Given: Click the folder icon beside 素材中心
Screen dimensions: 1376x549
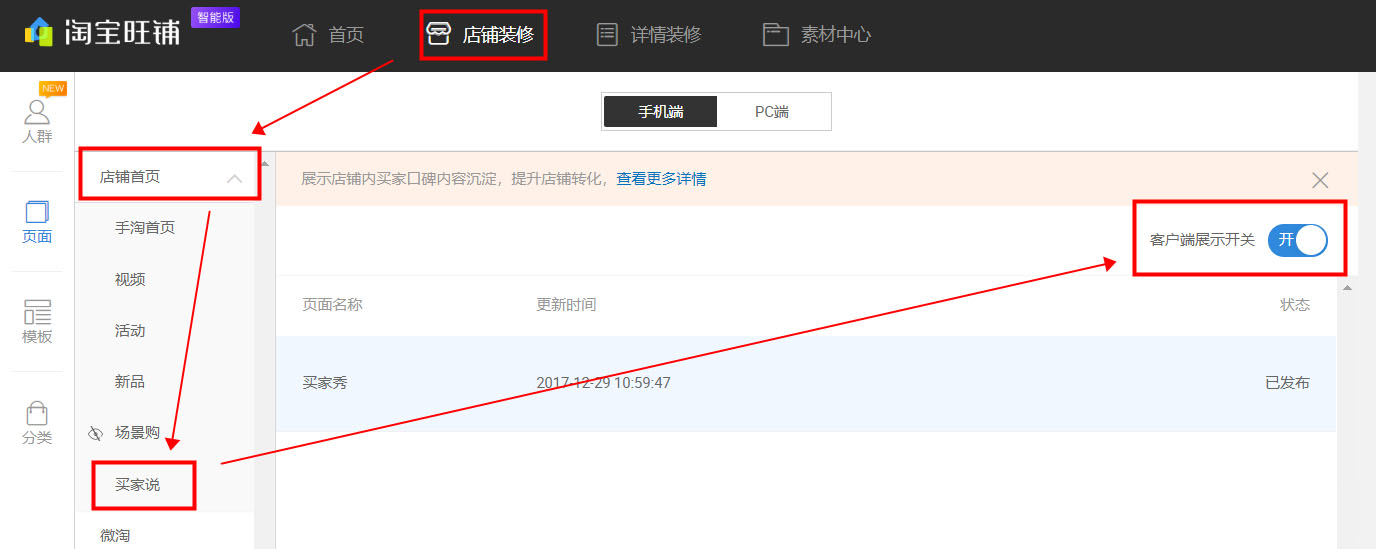Looking at the screenshot, I should 775,35.
